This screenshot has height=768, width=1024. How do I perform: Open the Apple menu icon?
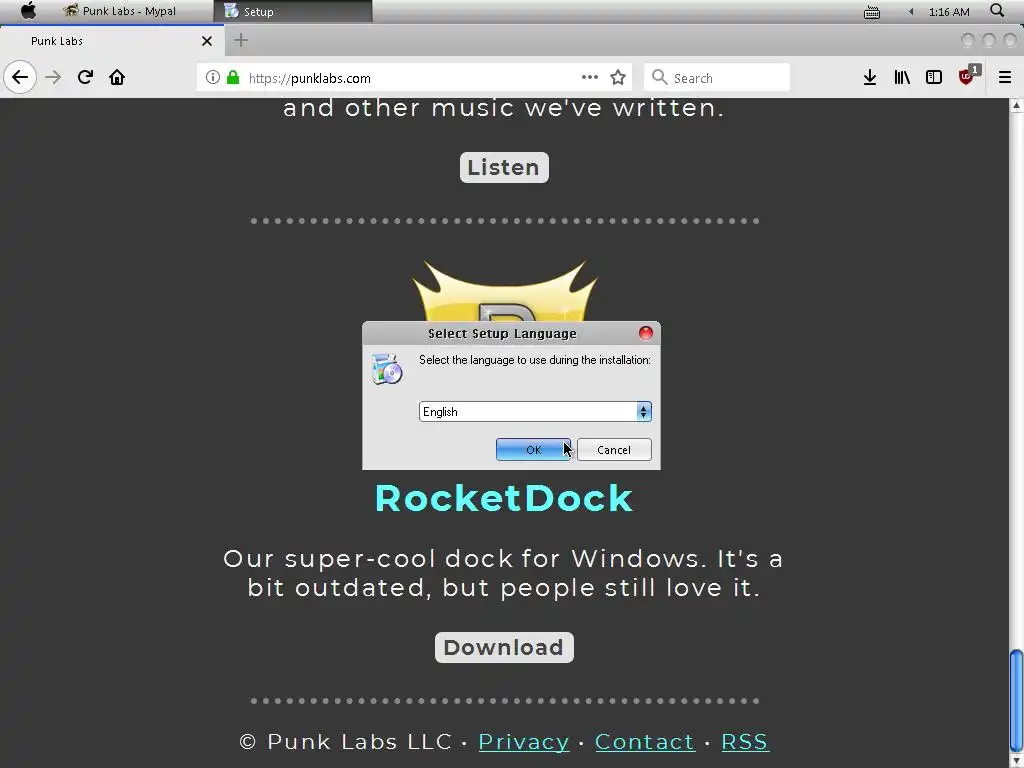(28, 11)
